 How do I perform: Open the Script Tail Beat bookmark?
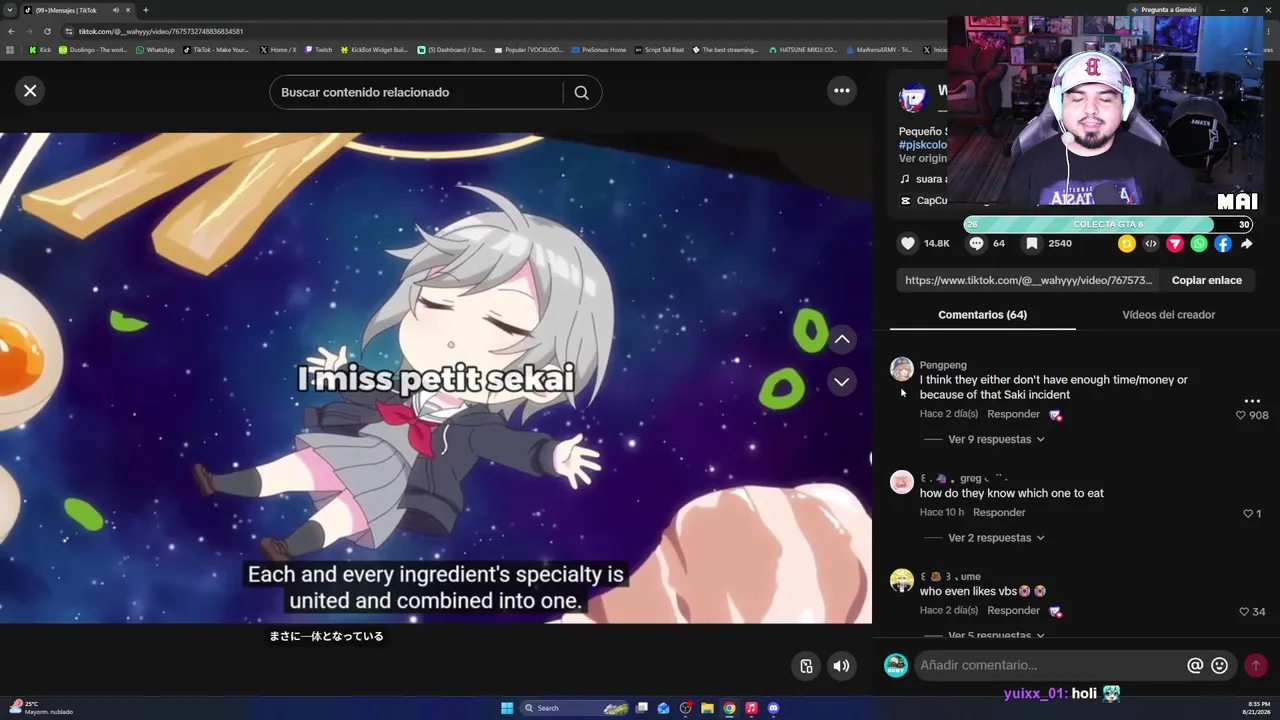point(659,50)
